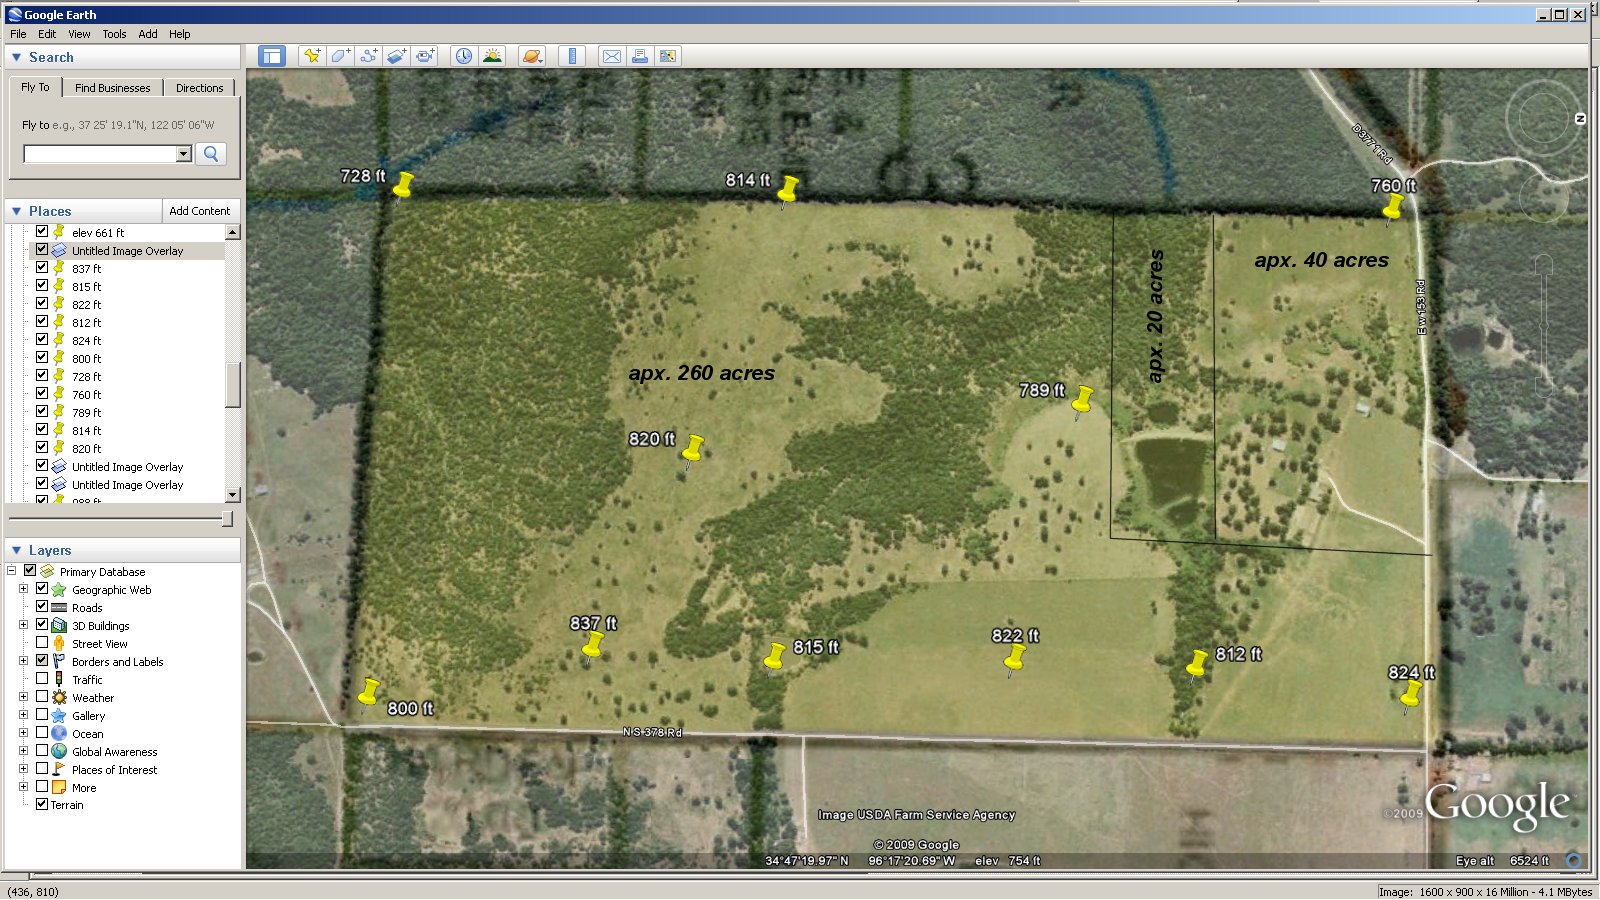Toggle sunlight across the landscape
The image size is (1600, 900).
coord(492,56)
